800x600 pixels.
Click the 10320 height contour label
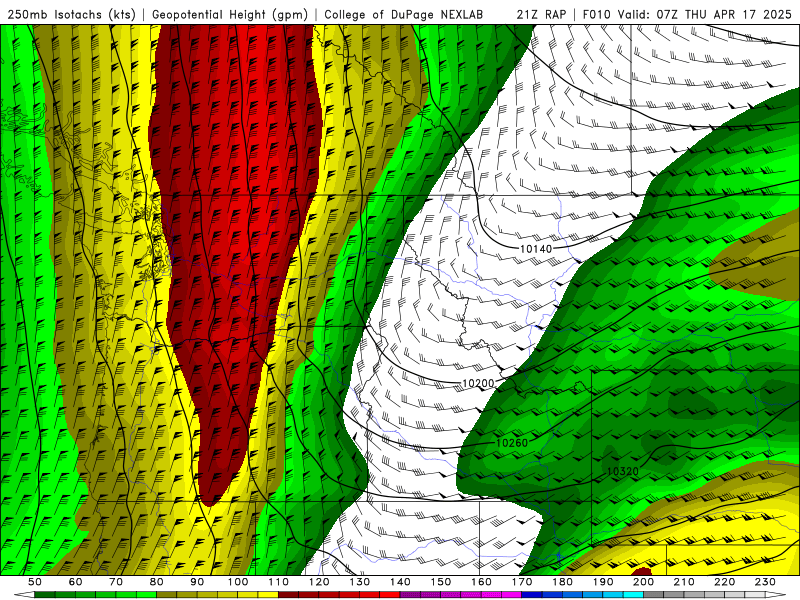tap(622, 471)
